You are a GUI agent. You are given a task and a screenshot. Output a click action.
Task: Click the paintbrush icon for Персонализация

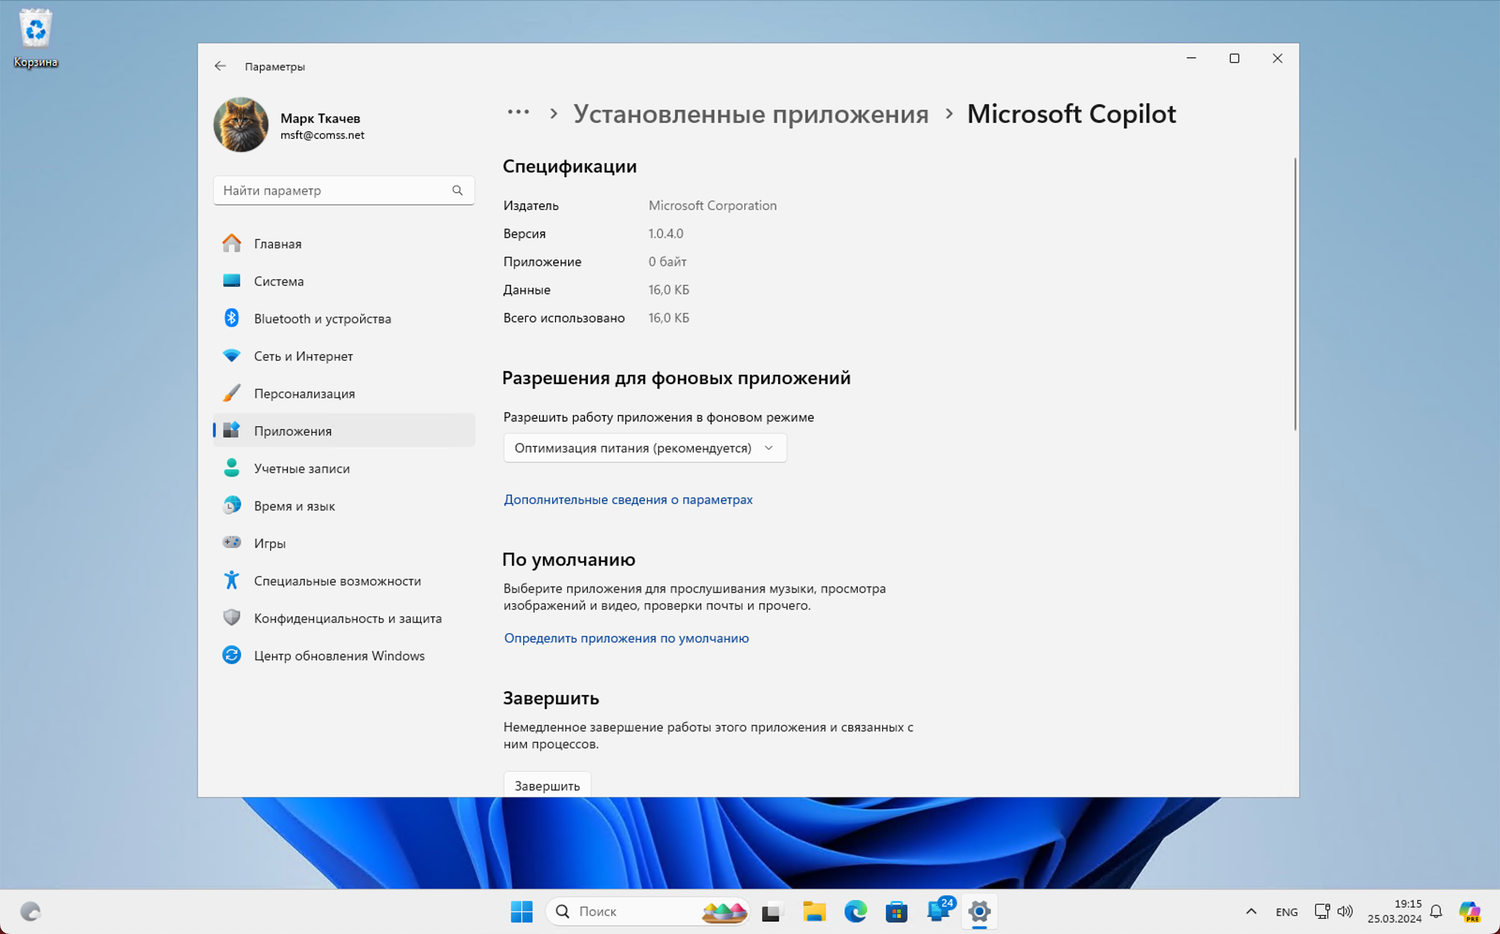232,393
